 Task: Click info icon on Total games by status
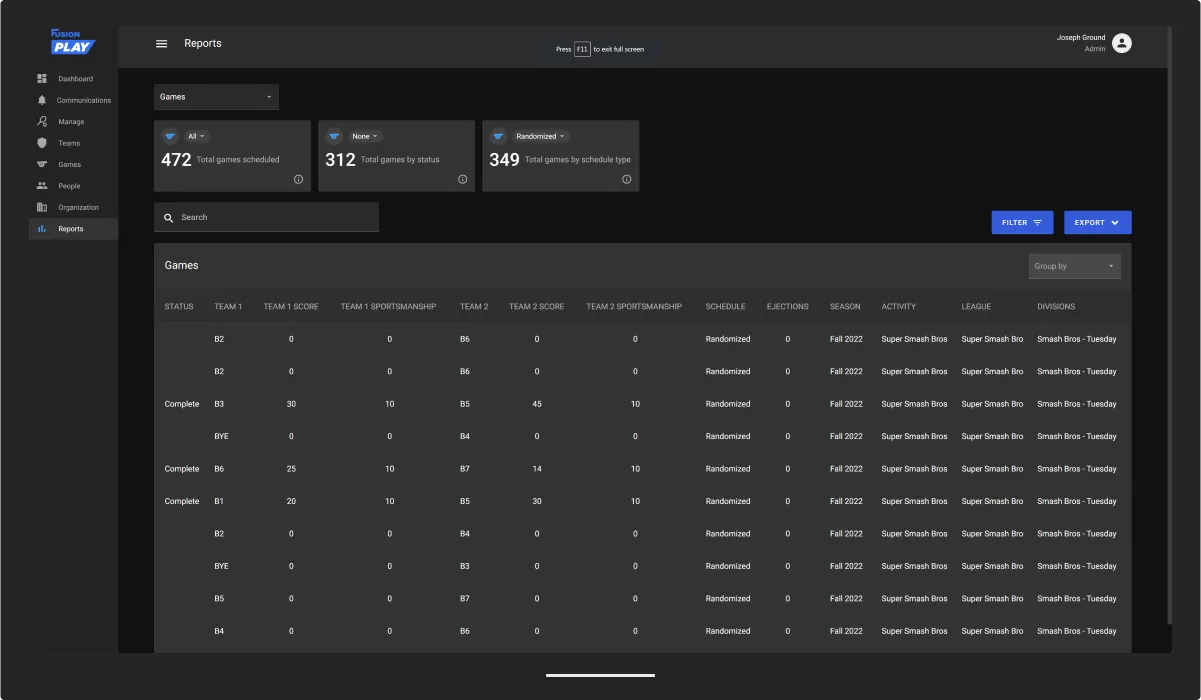(461, 179)
